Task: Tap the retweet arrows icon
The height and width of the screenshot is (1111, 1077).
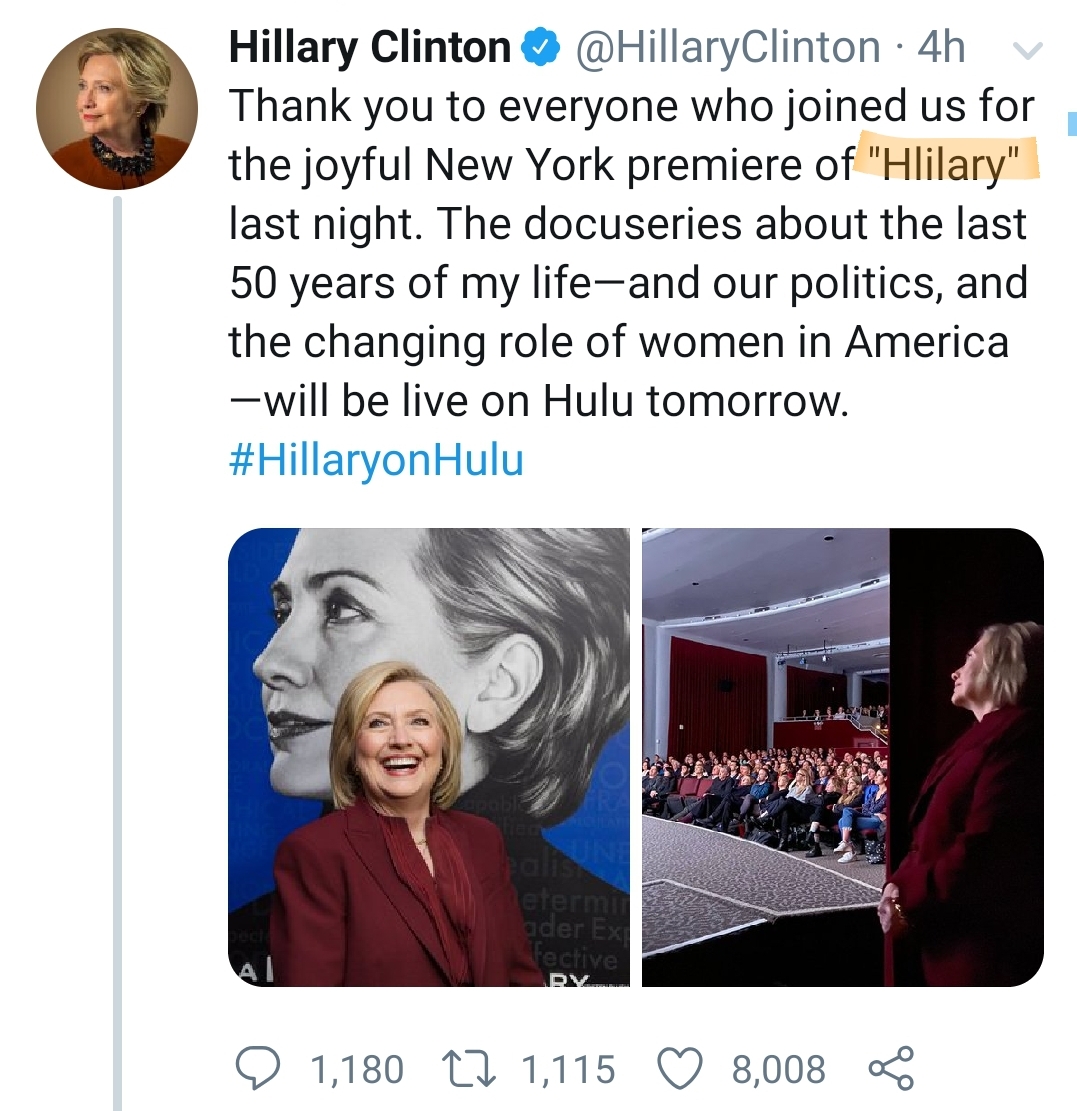Action: [468, 1068]
